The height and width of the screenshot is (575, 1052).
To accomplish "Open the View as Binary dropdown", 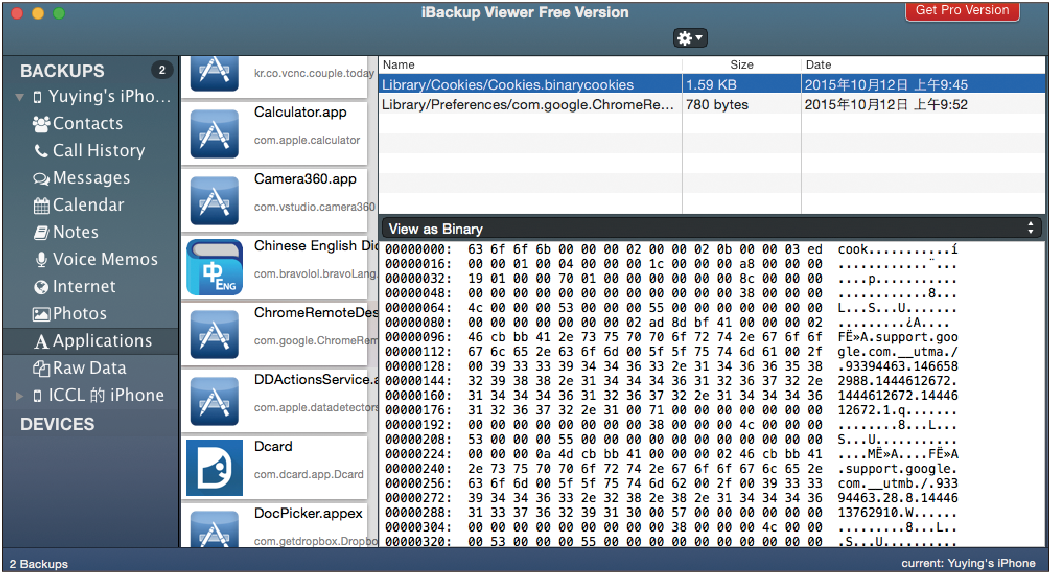I will tap(711, 229).
